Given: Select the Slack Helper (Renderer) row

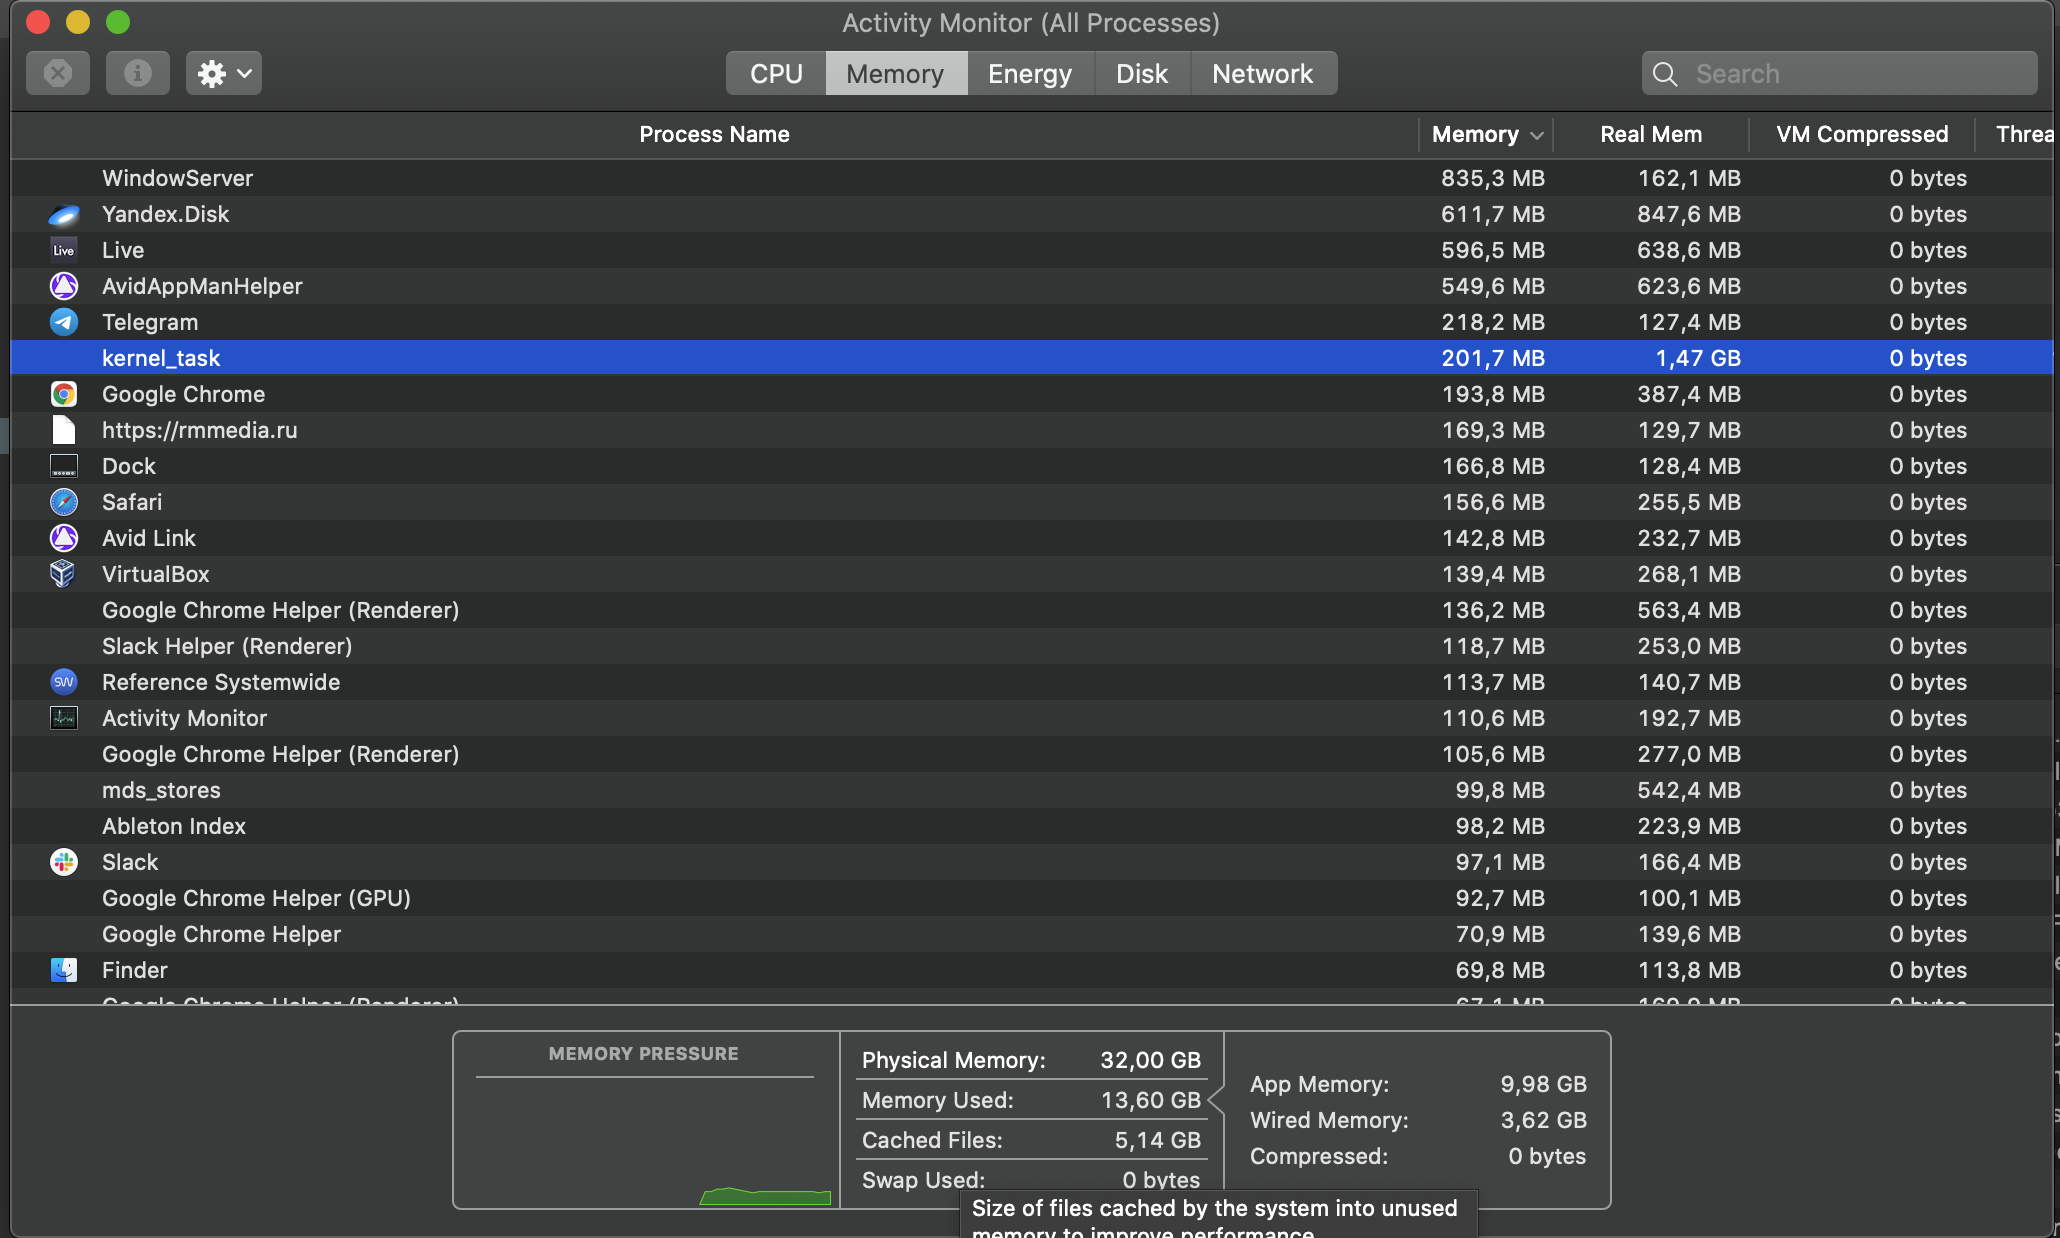Looking at the screenshot, I should 1031,646.
